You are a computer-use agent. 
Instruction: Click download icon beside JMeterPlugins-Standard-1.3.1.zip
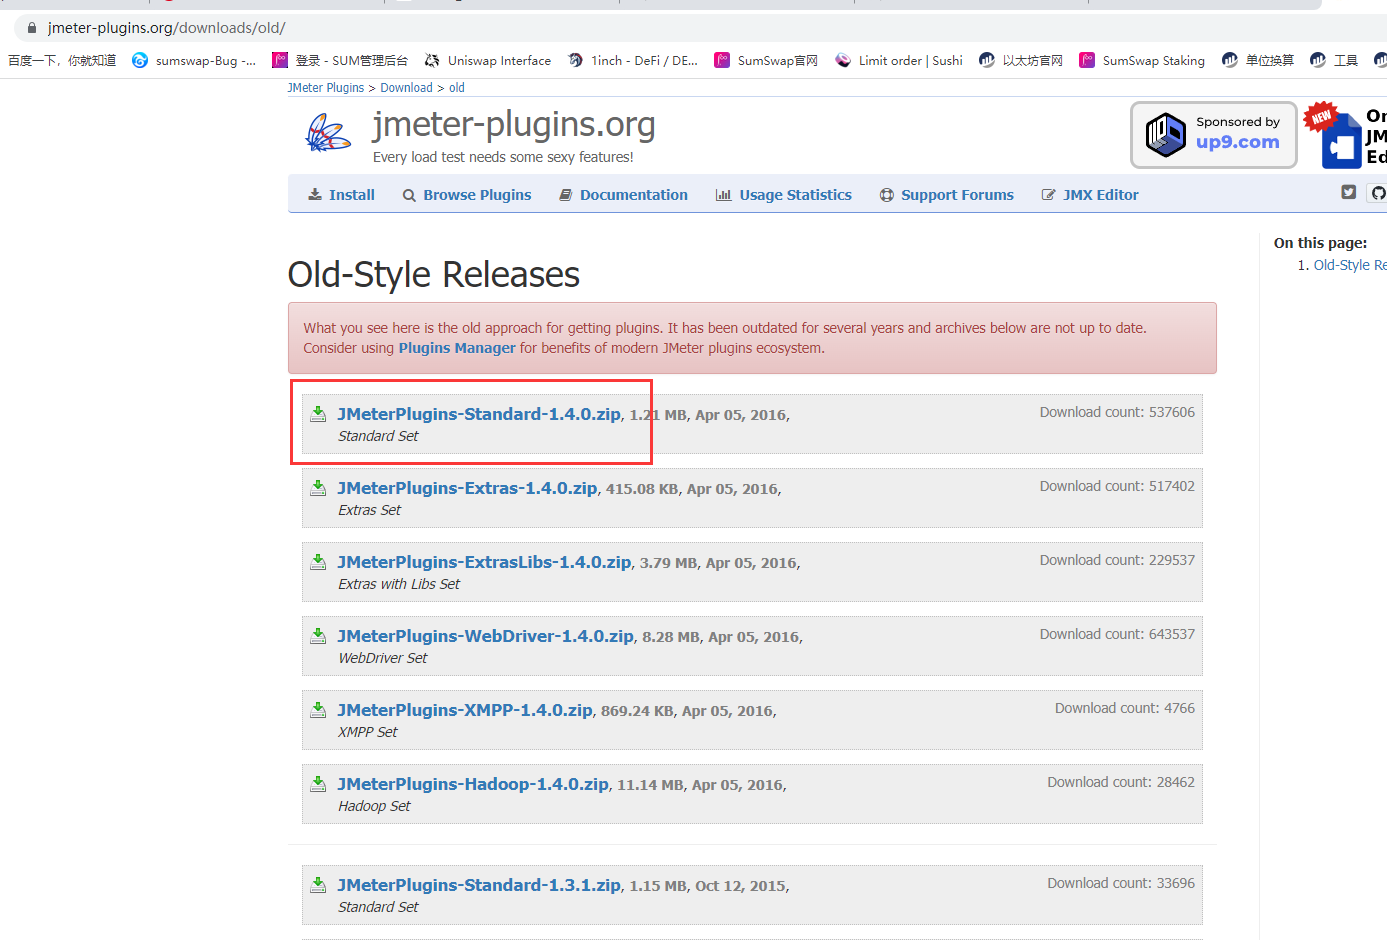pyautogui.click(x=318, y=885)
